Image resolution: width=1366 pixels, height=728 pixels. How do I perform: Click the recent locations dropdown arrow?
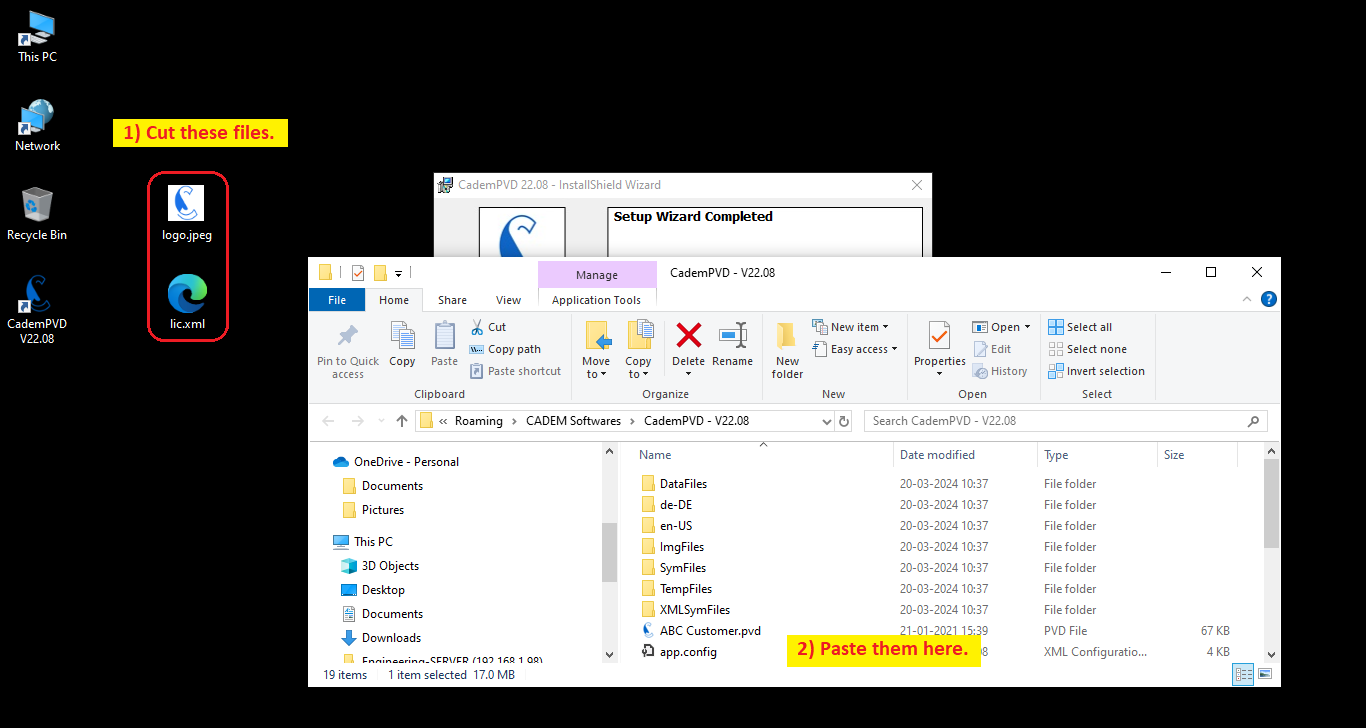379,421
